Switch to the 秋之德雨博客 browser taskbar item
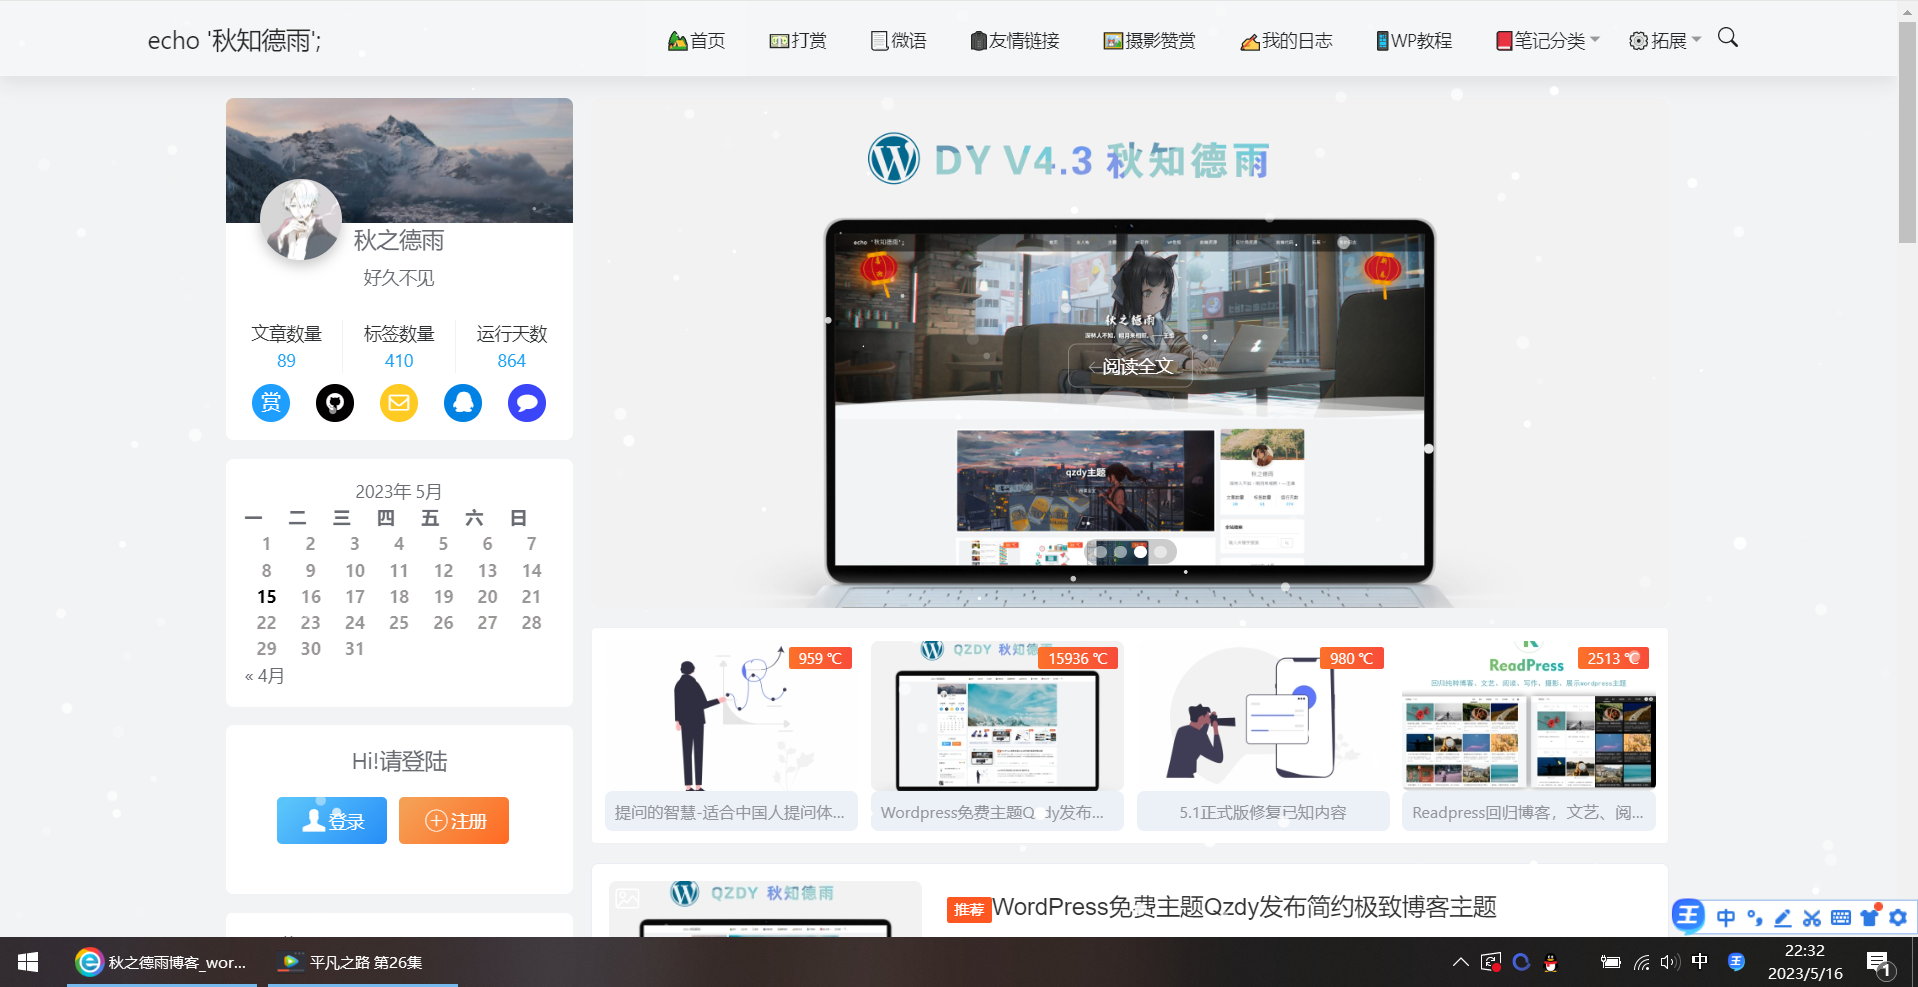 pos(162,962)
